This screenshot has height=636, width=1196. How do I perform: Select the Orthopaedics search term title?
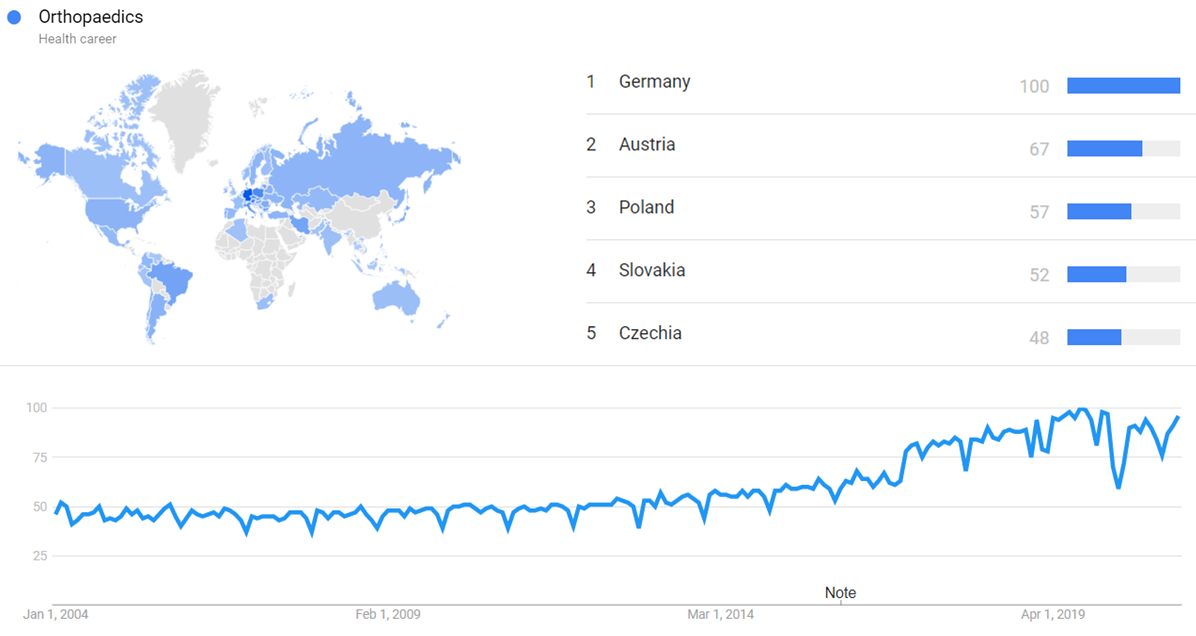click(x=90, y=17)
